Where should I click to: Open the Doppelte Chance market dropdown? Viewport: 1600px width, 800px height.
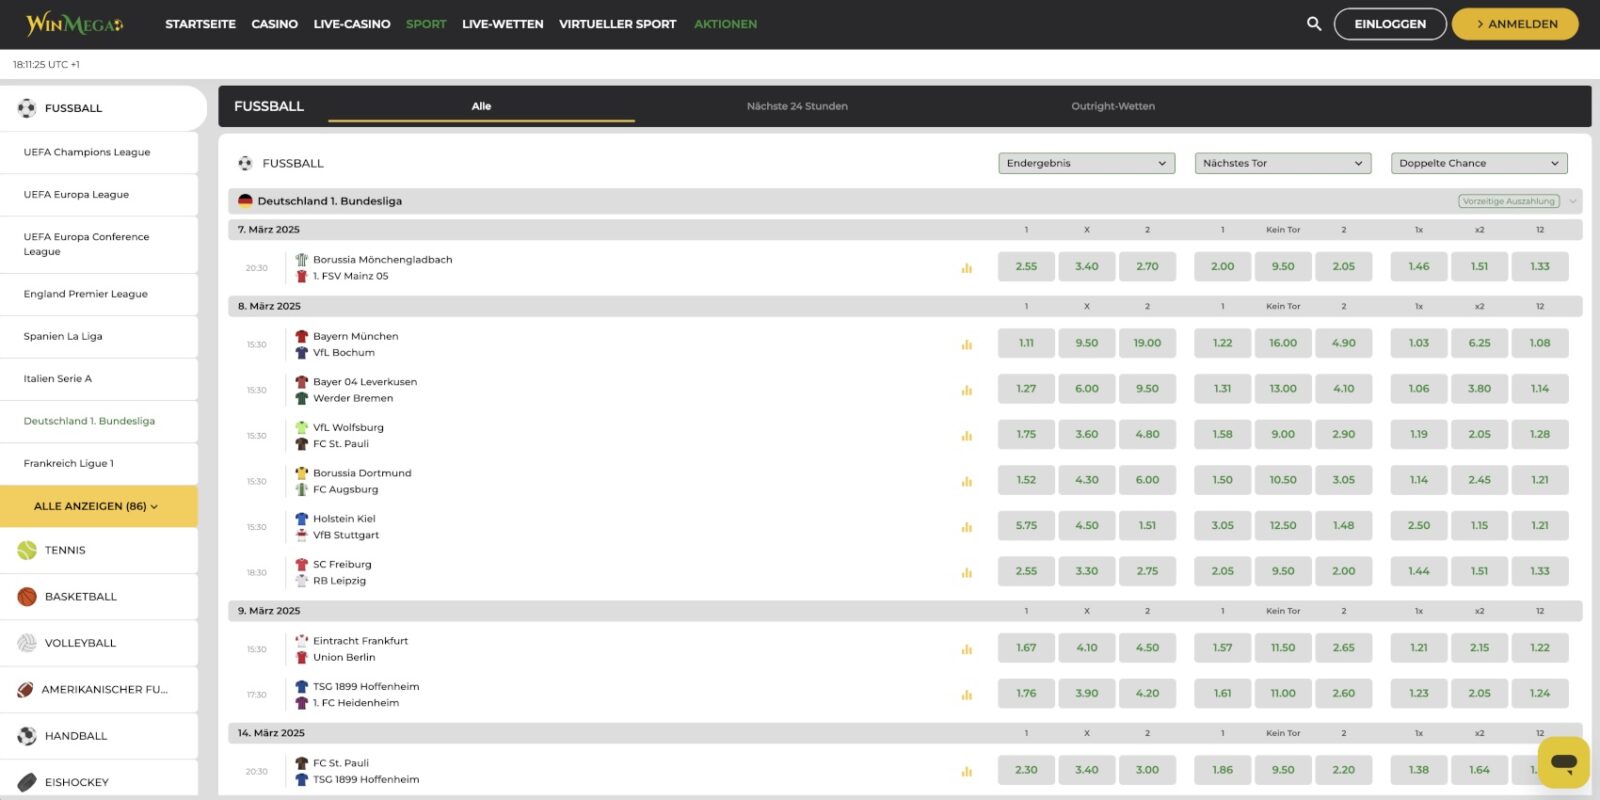[x=1479, y=163]
